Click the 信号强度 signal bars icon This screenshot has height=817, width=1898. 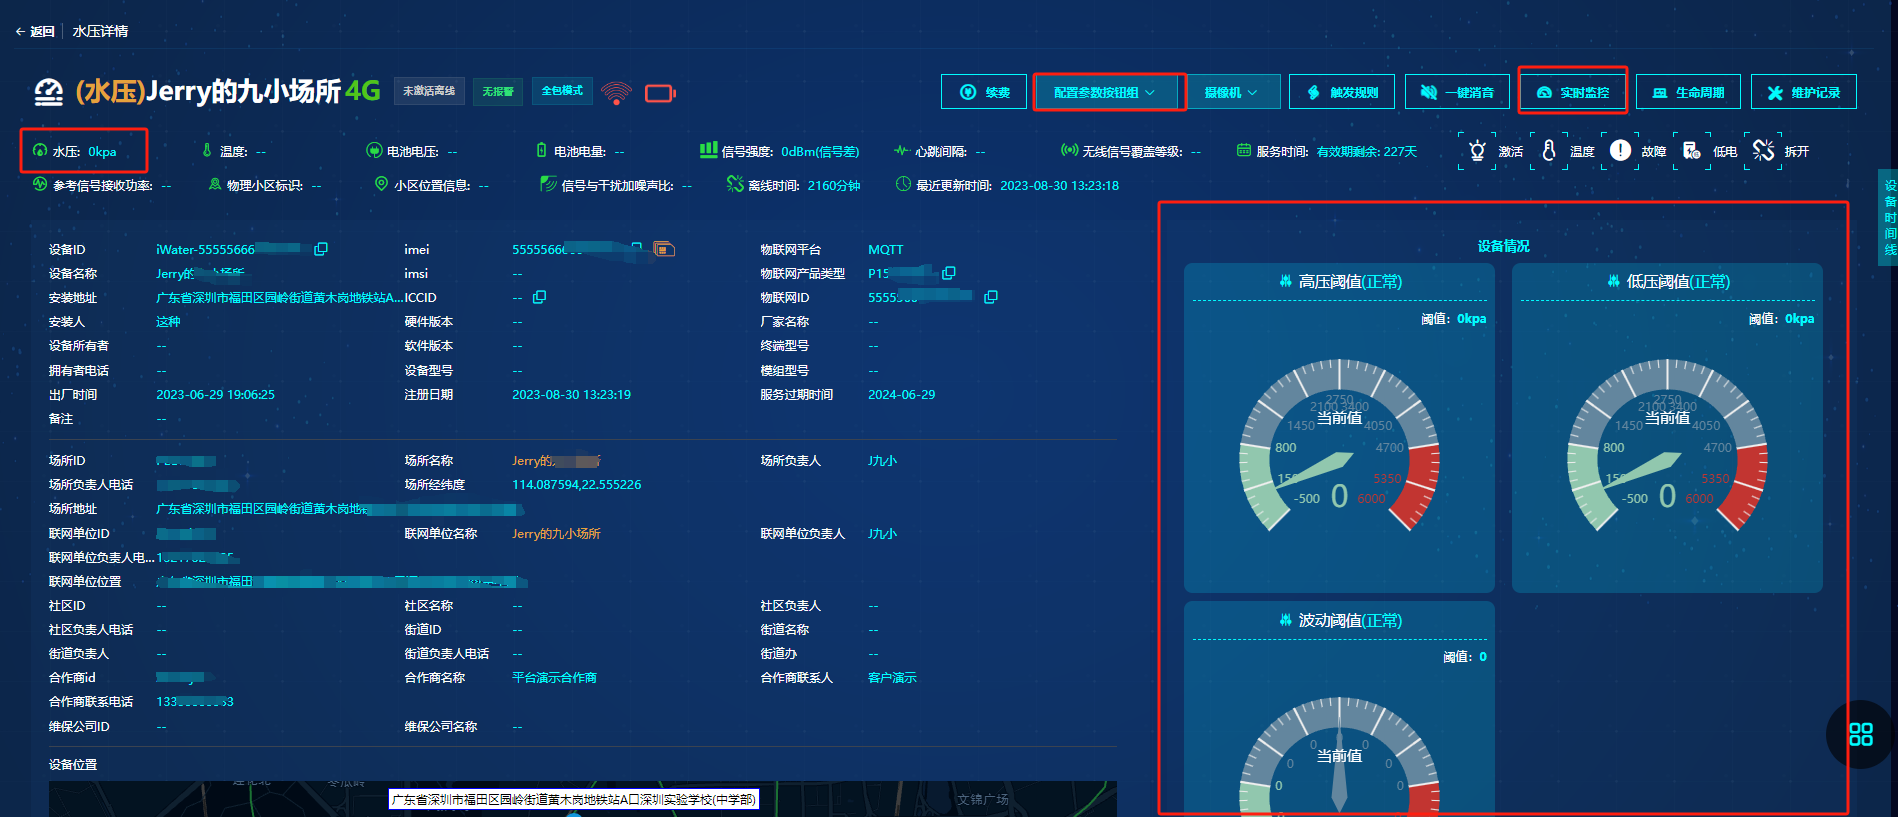click(708, 150)
